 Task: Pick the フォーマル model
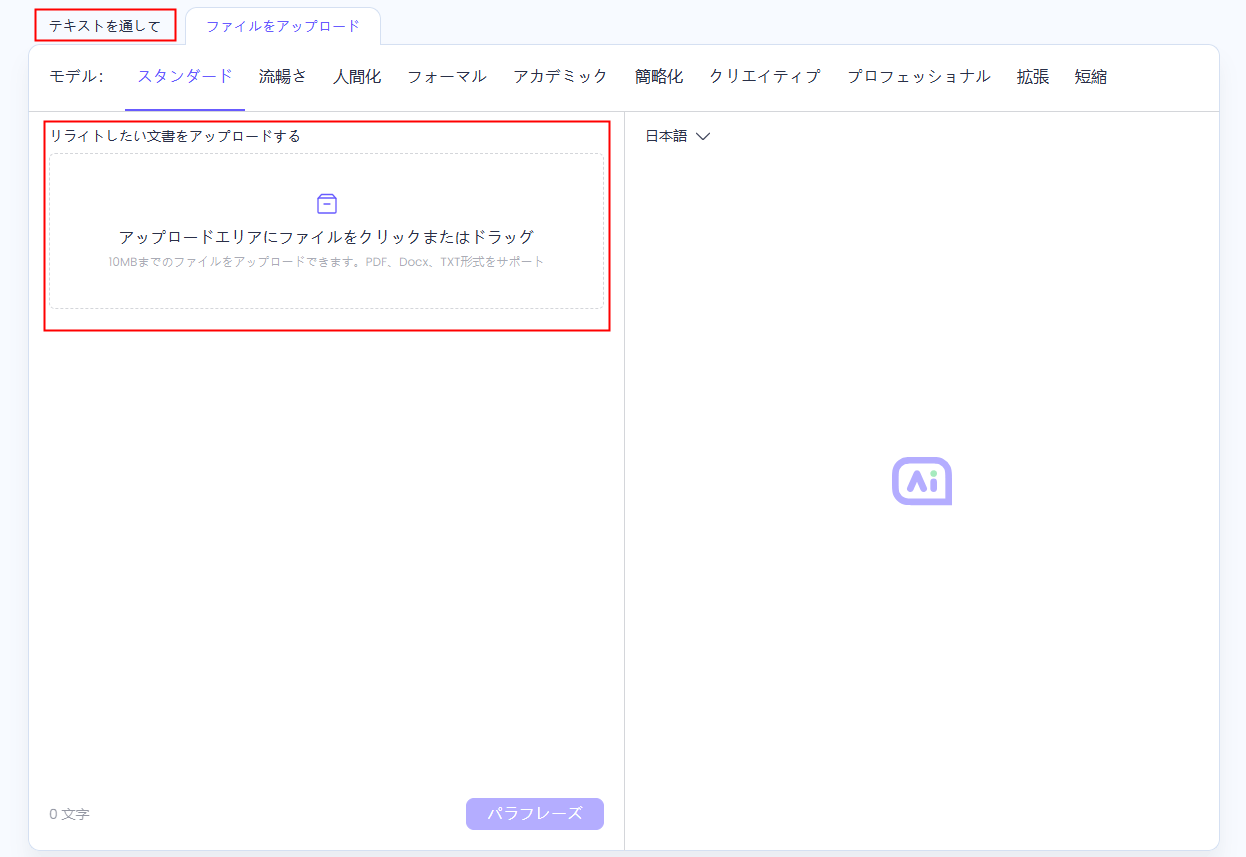point(447,77)
